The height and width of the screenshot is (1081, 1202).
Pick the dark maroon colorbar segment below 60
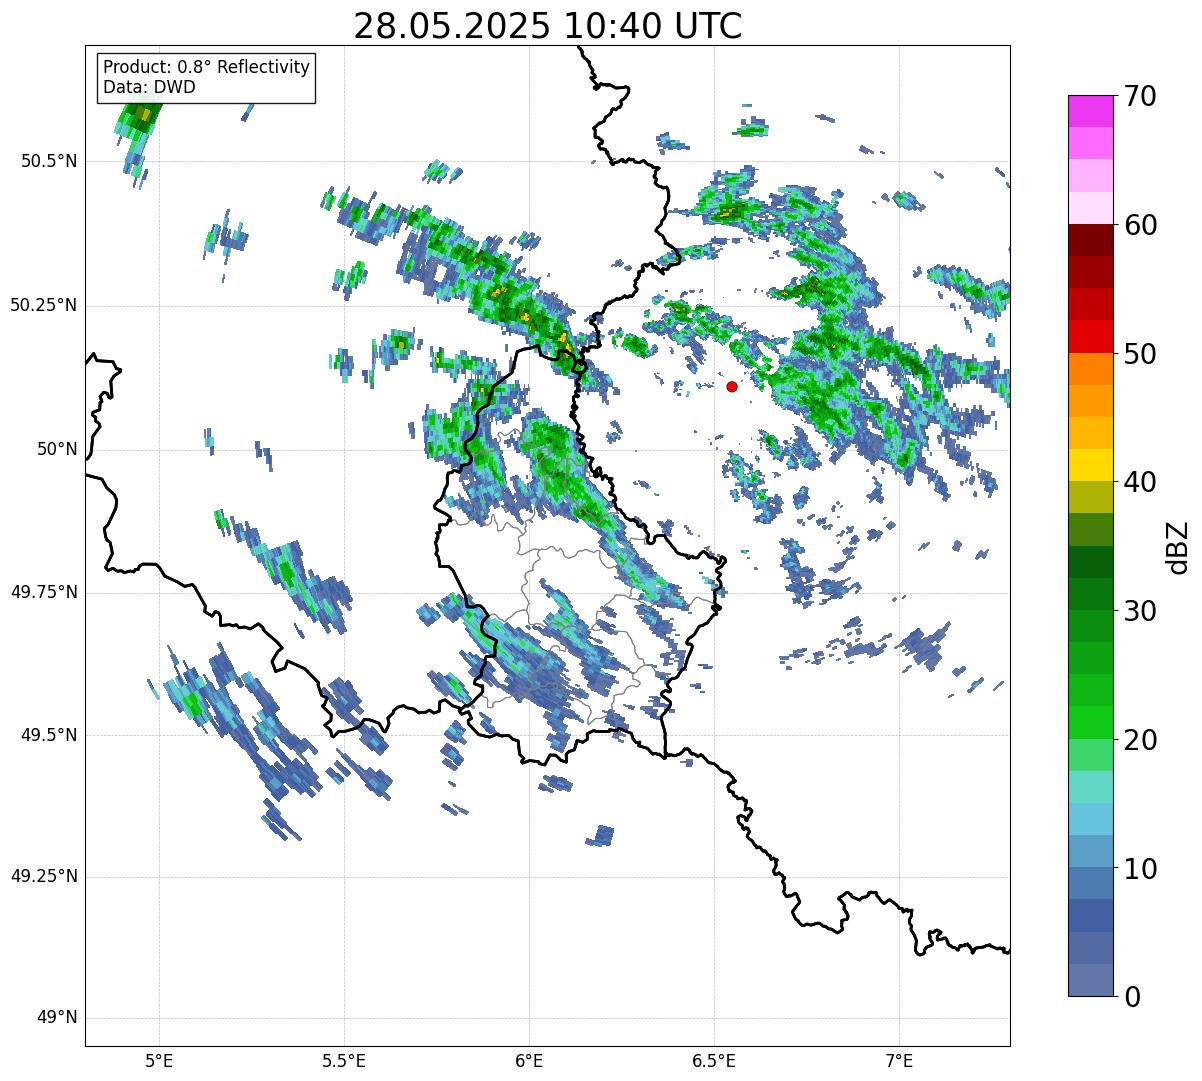point(1091,241)
